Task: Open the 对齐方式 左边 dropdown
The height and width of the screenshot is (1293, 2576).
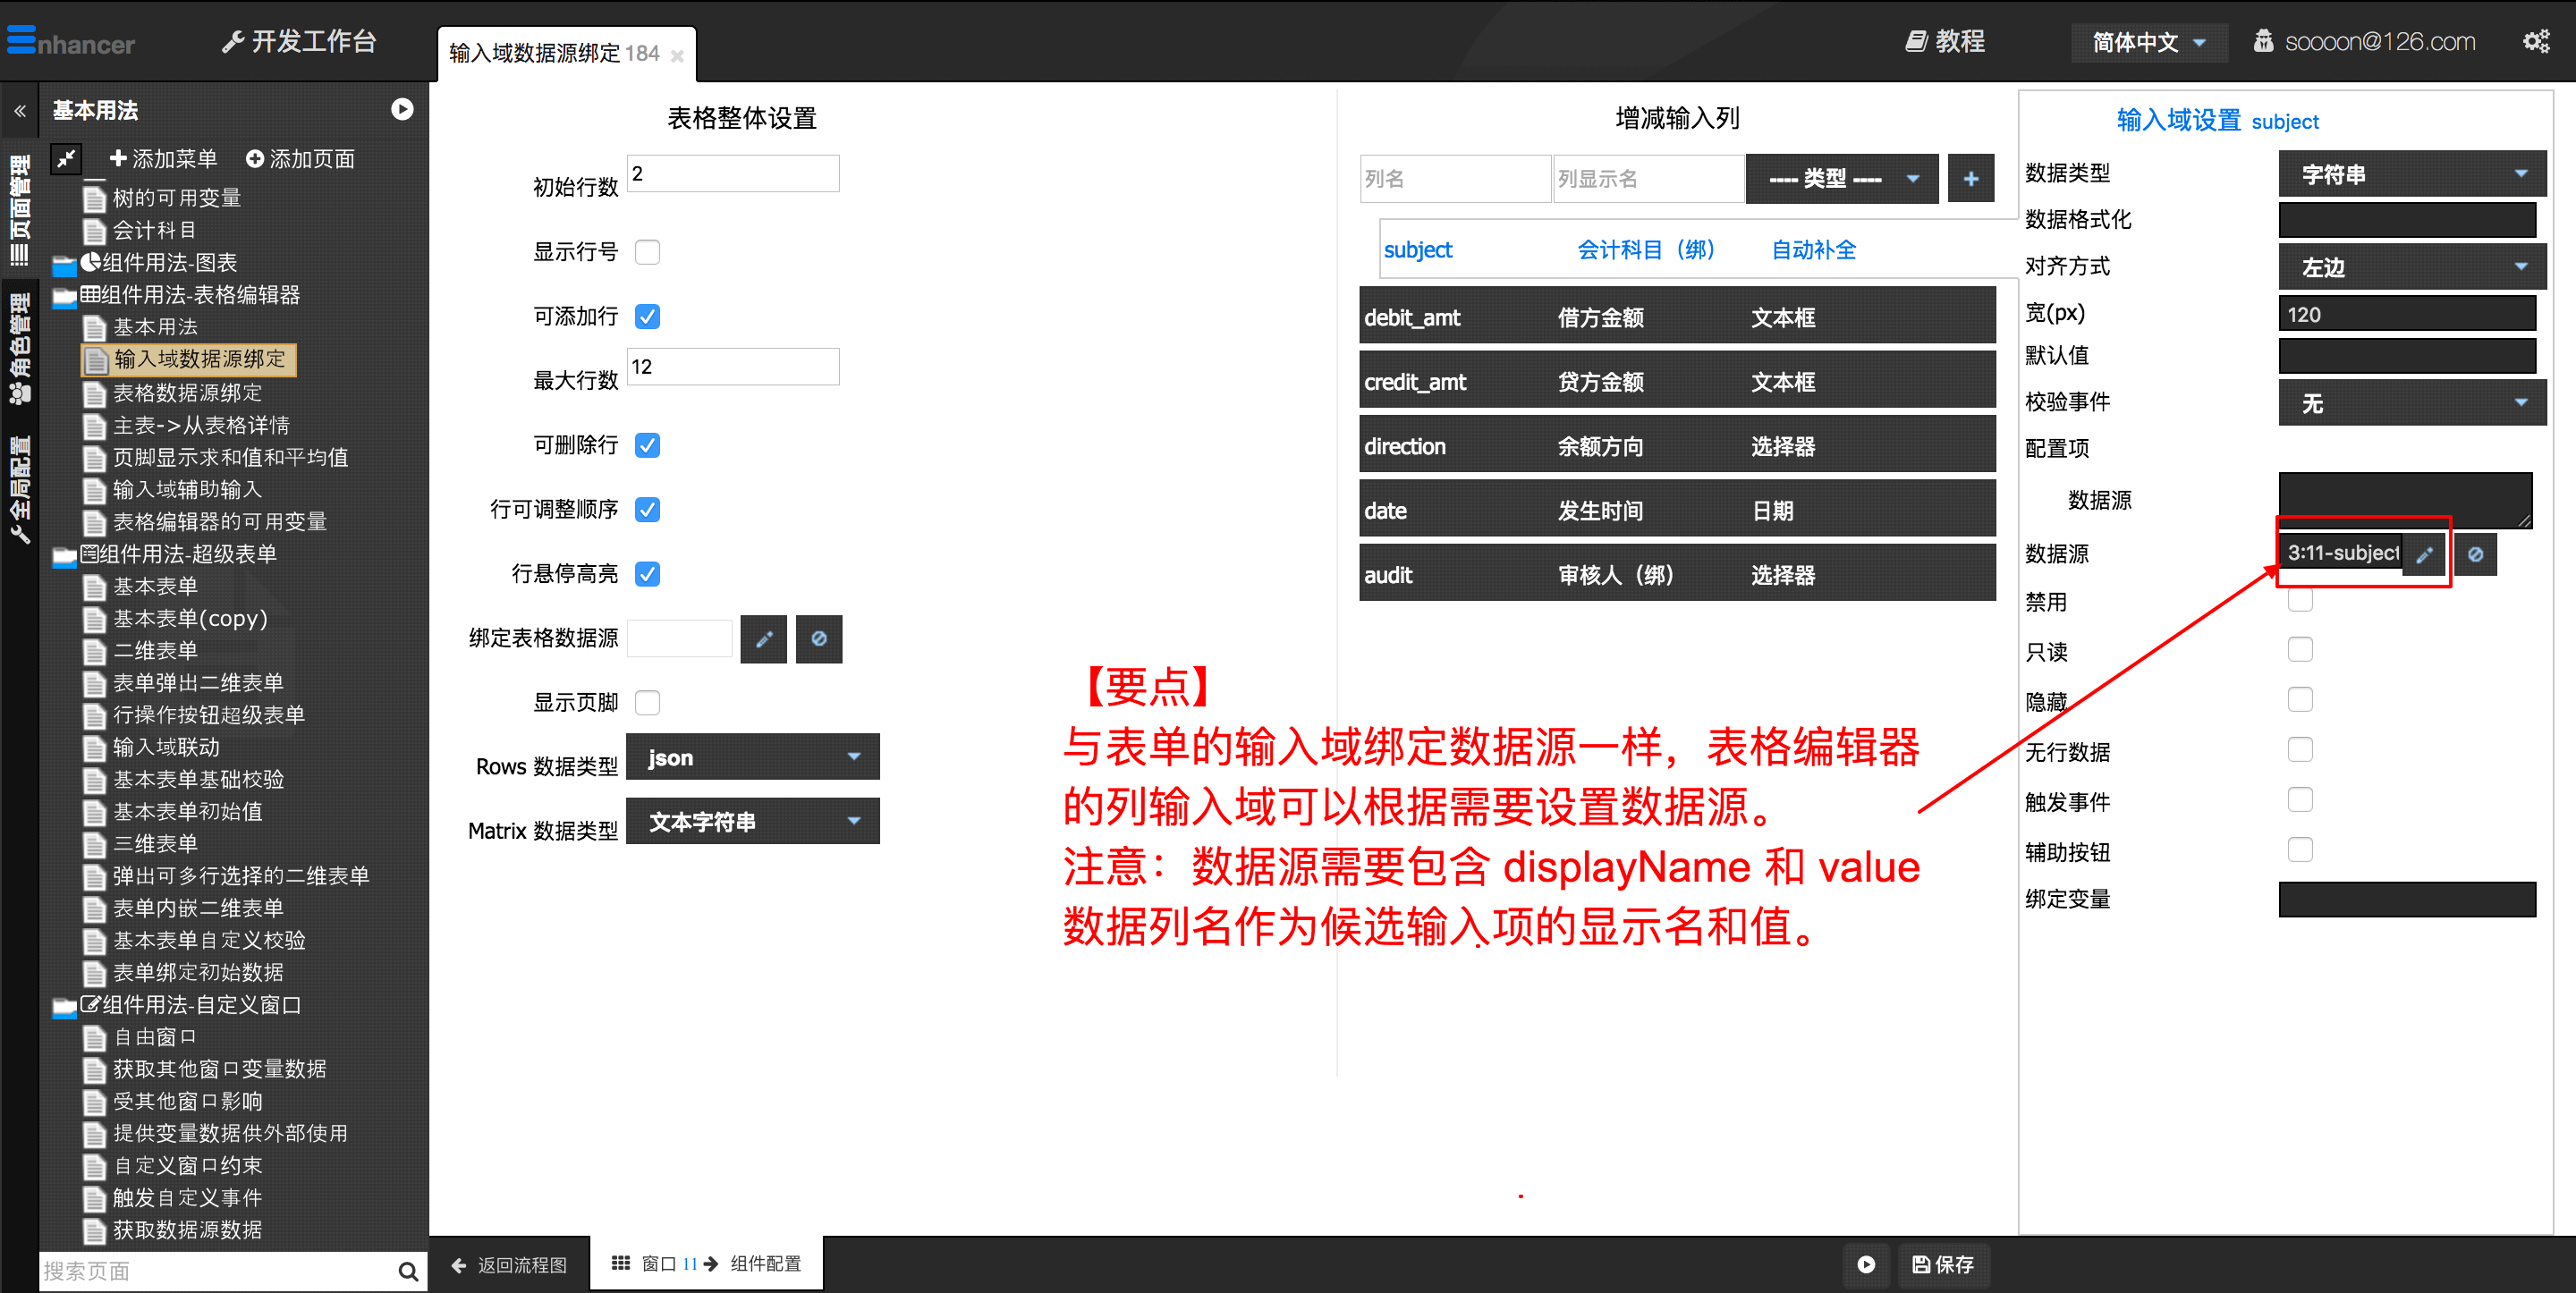Action: tap(2411, 267)
